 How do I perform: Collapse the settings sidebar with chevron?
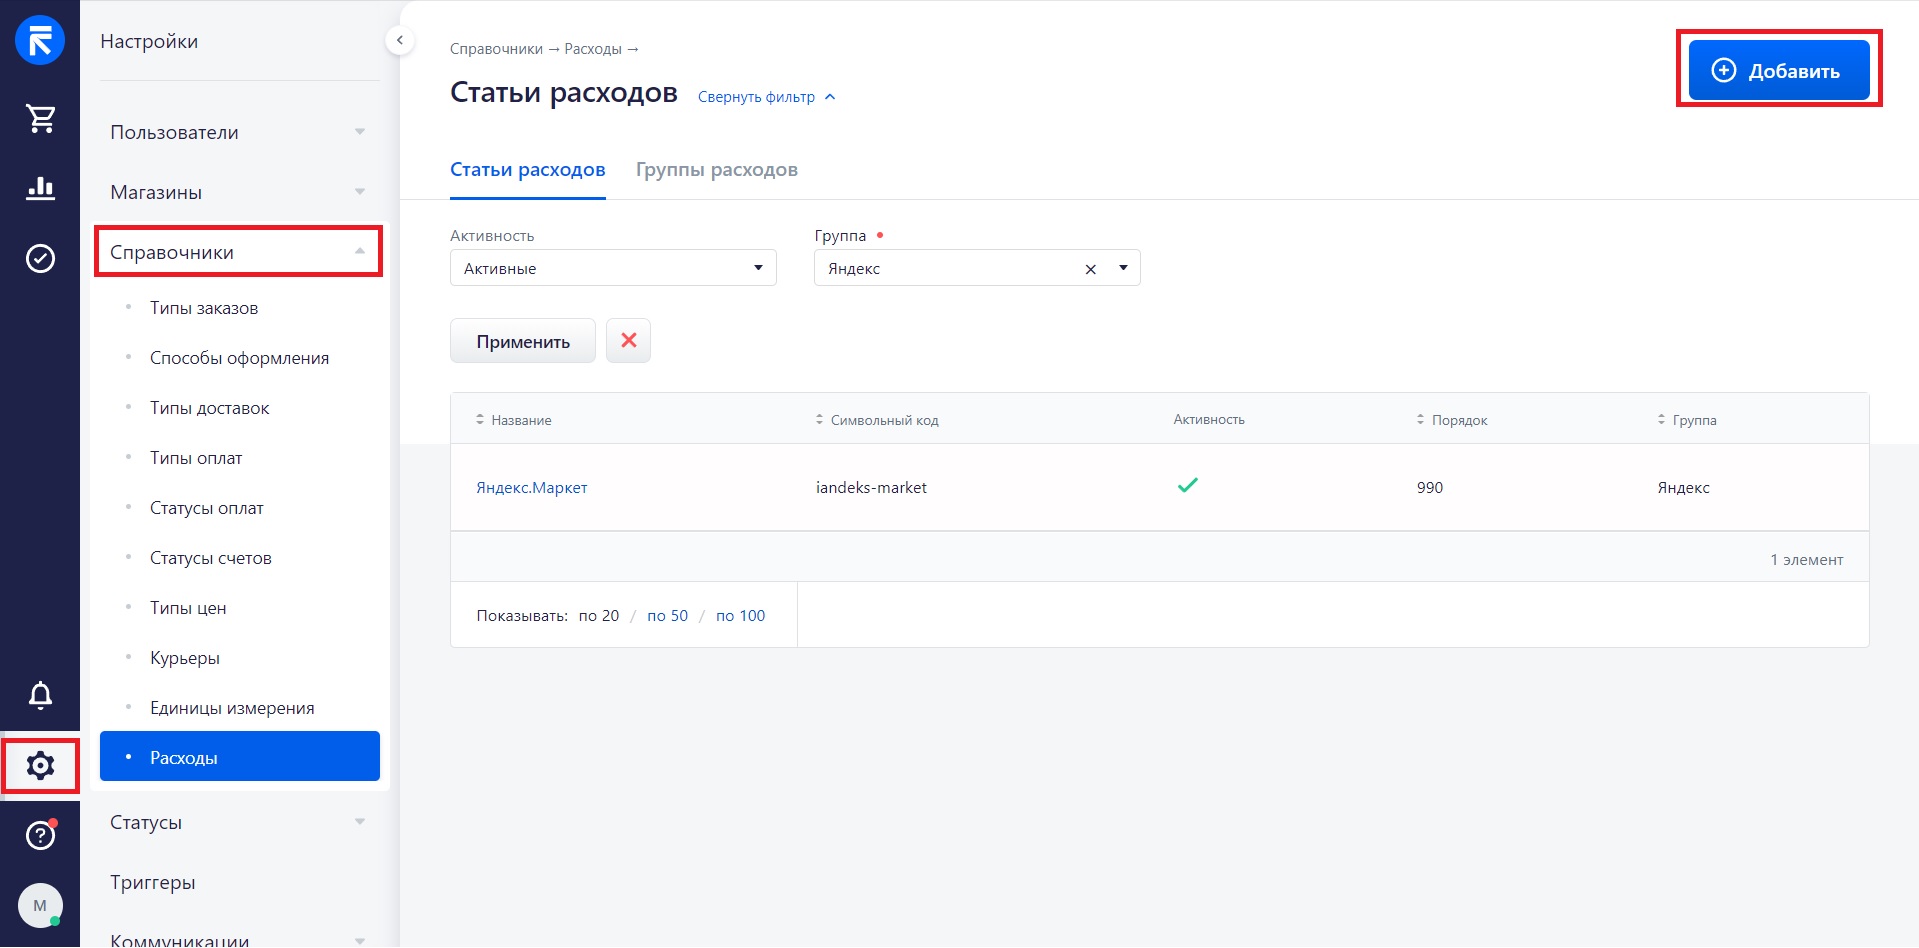click(399, 40)
